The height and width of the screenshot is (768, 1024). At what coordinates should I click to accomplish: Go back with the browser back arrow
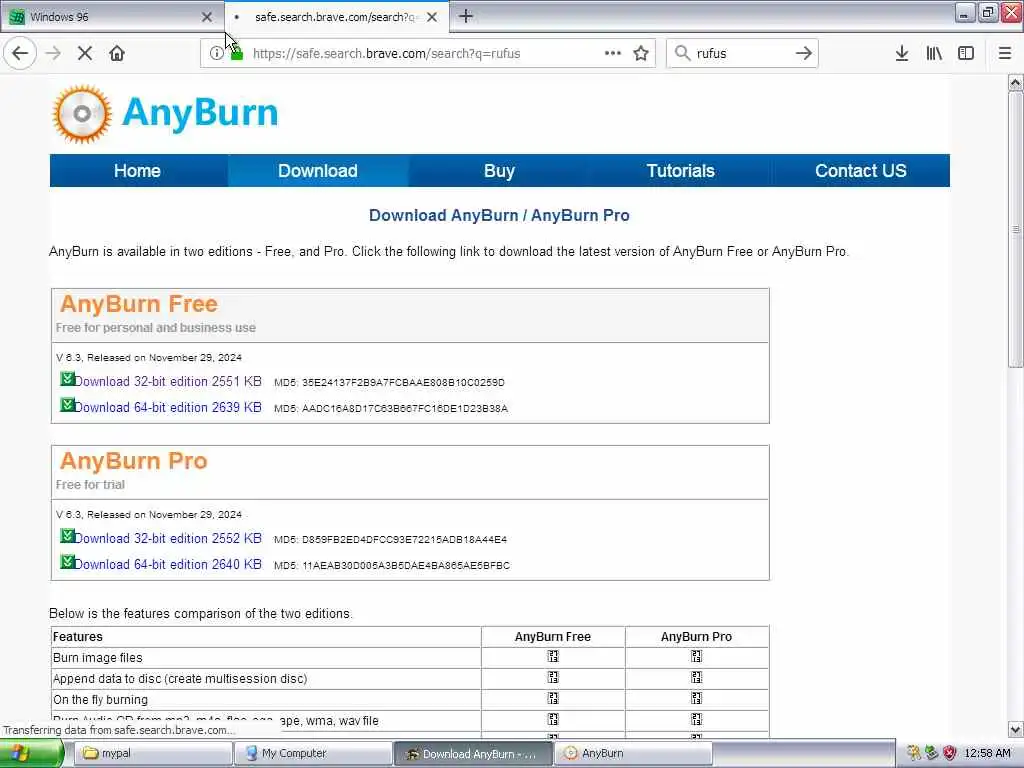(x=20, y=53)
